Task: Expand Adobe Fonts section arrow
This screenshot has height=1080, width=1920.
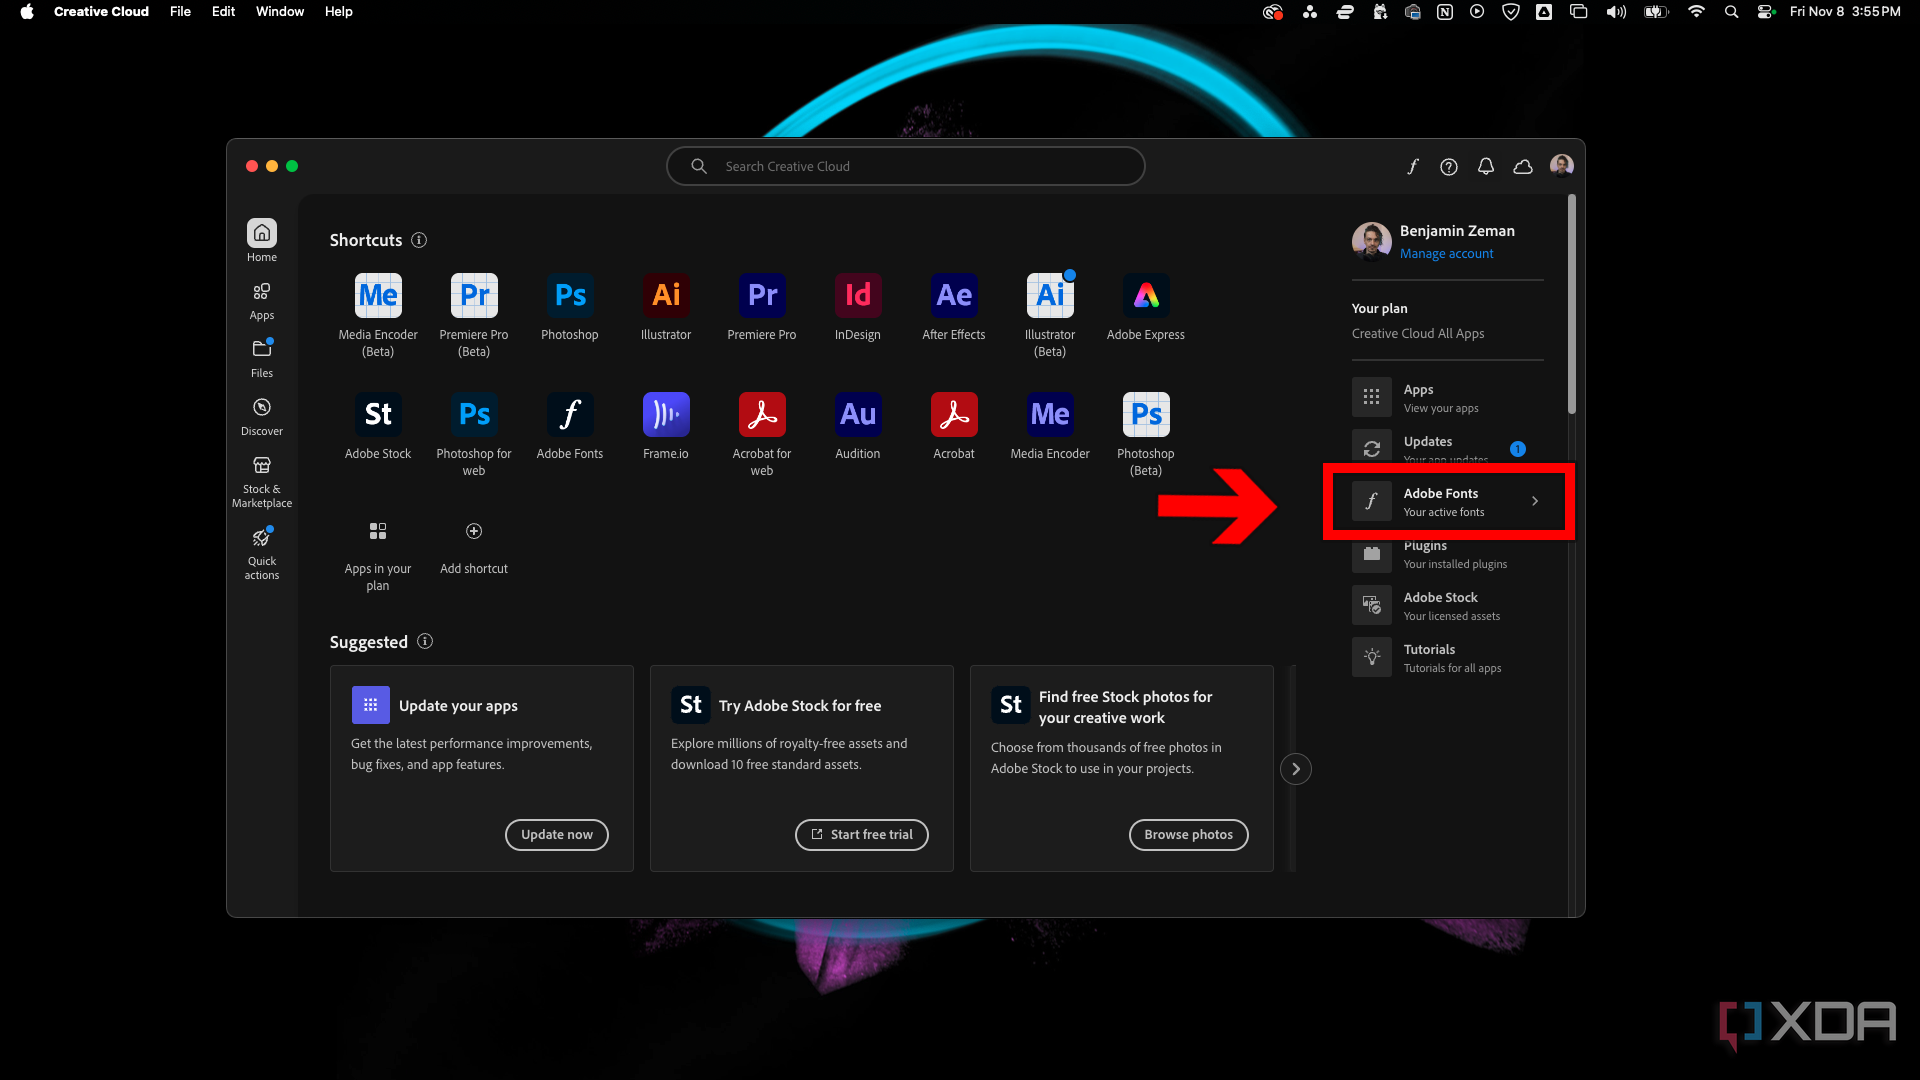Action: click(1536, 501)
